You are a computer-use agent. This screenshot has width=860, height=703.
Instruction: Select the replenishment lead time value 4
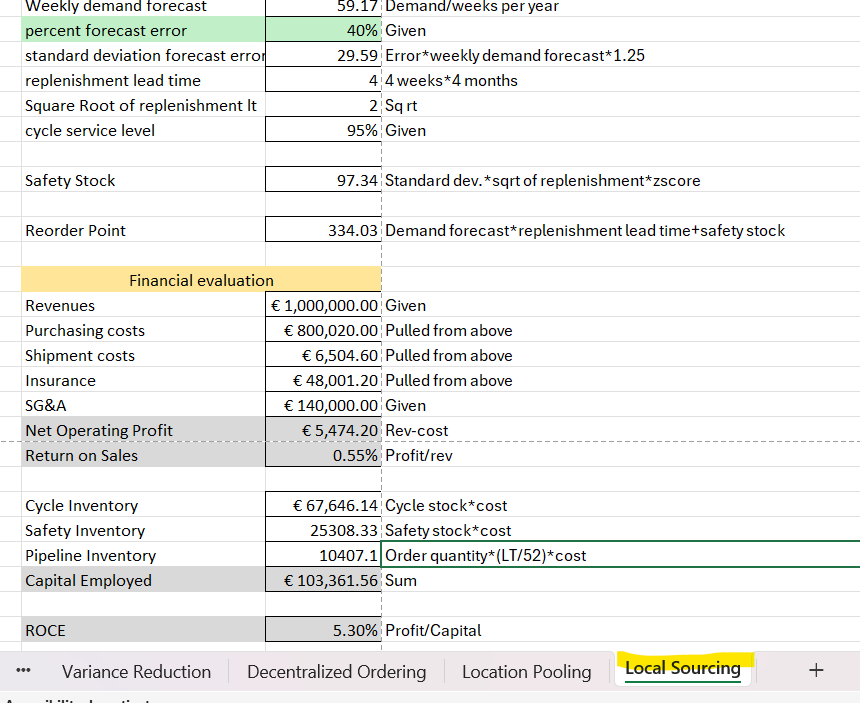point(323,81)
